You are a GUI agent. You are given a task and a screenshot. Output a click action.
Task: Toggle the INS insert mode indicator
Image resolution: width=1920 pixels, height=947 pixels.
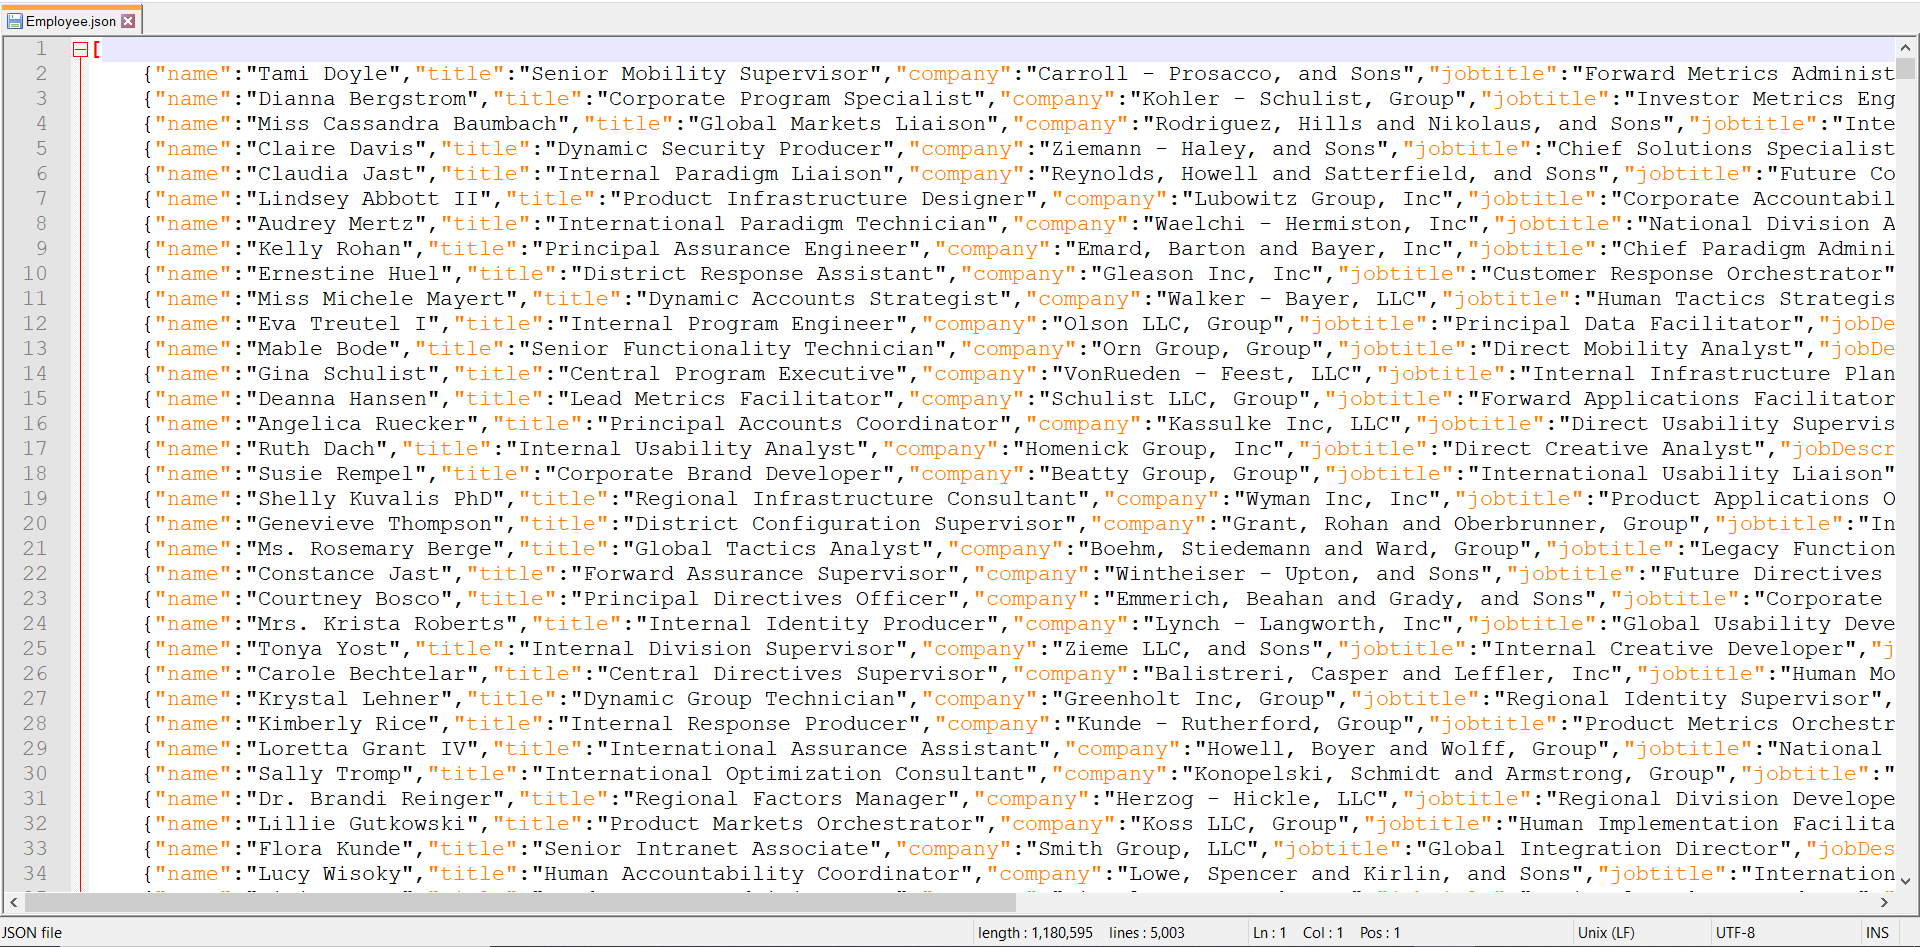pos(1877,932)
